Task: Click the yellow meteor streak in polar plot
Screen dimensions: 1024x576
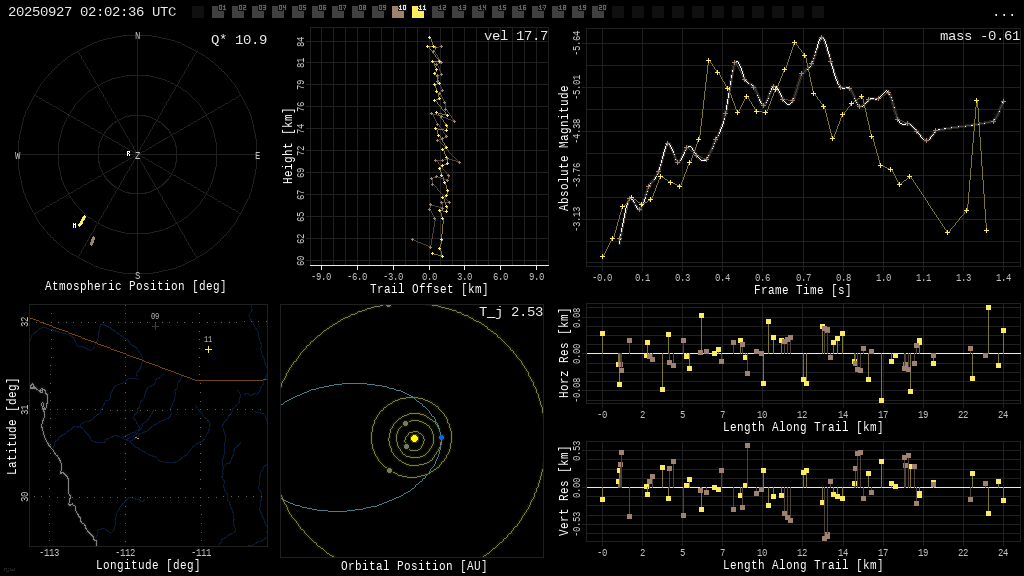Action: tap(82, 221)
